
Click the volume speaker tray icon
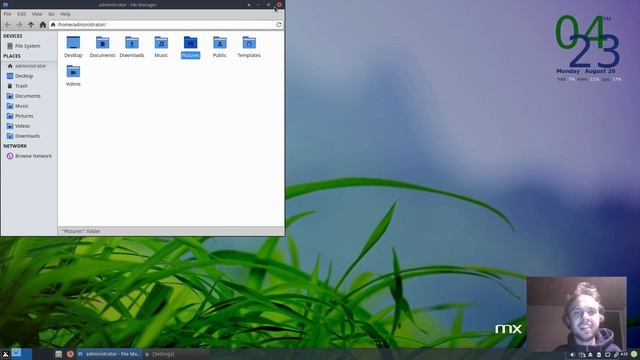click(x=572, y=355)
